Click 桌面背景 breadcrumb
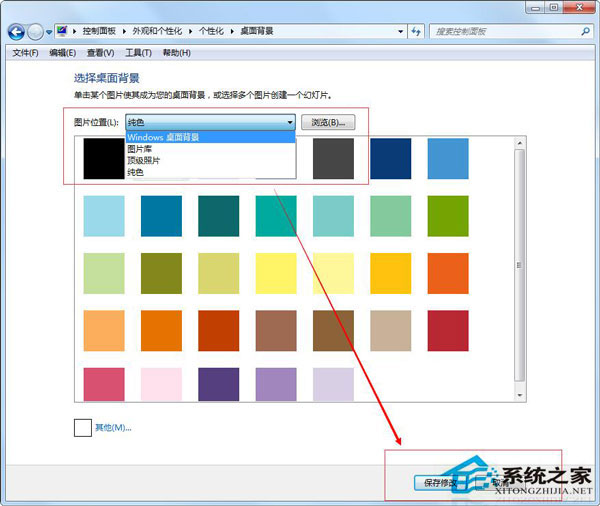The height and width of the screenshot is (506, 600). 257,31
